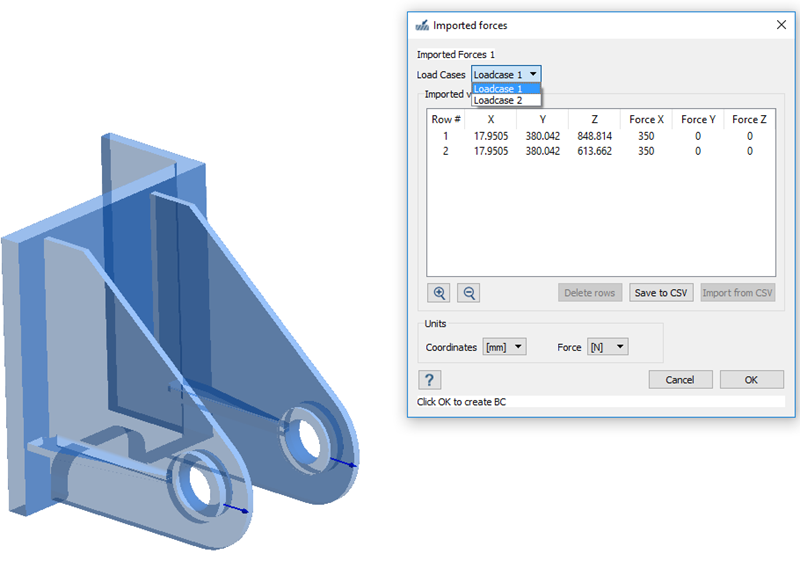
Task: Click the zoom in magnifier icon
Action: point(438,293)
